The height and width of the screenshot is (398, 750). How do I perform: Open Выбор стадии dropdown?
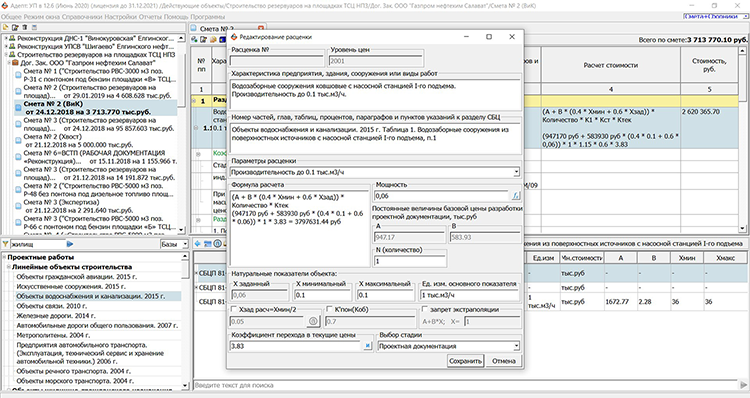tap(516, 346)
